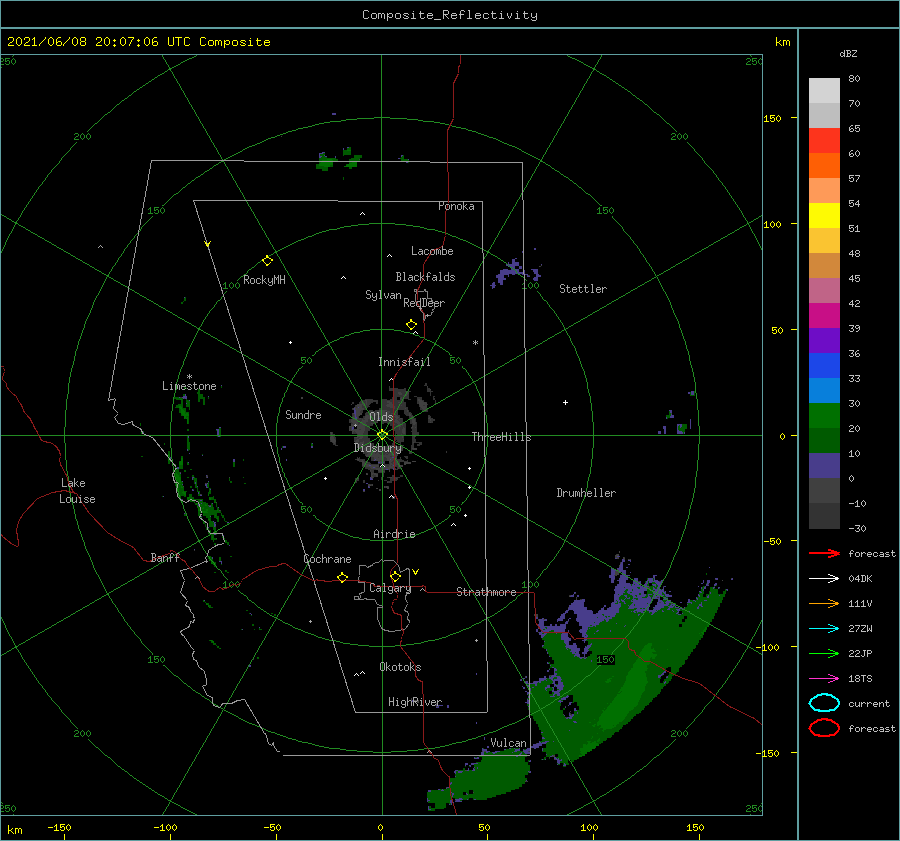
Task: Click the Stettler town label
Action: pos(583,289)
